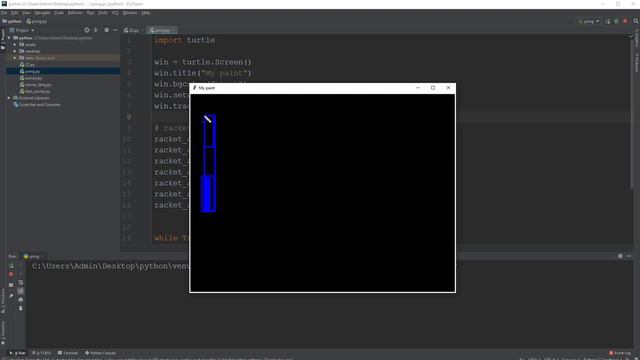Click the Rerun icon in Run panel
Image resolution: width=640 pixels, height=360 pixels.
11,266
